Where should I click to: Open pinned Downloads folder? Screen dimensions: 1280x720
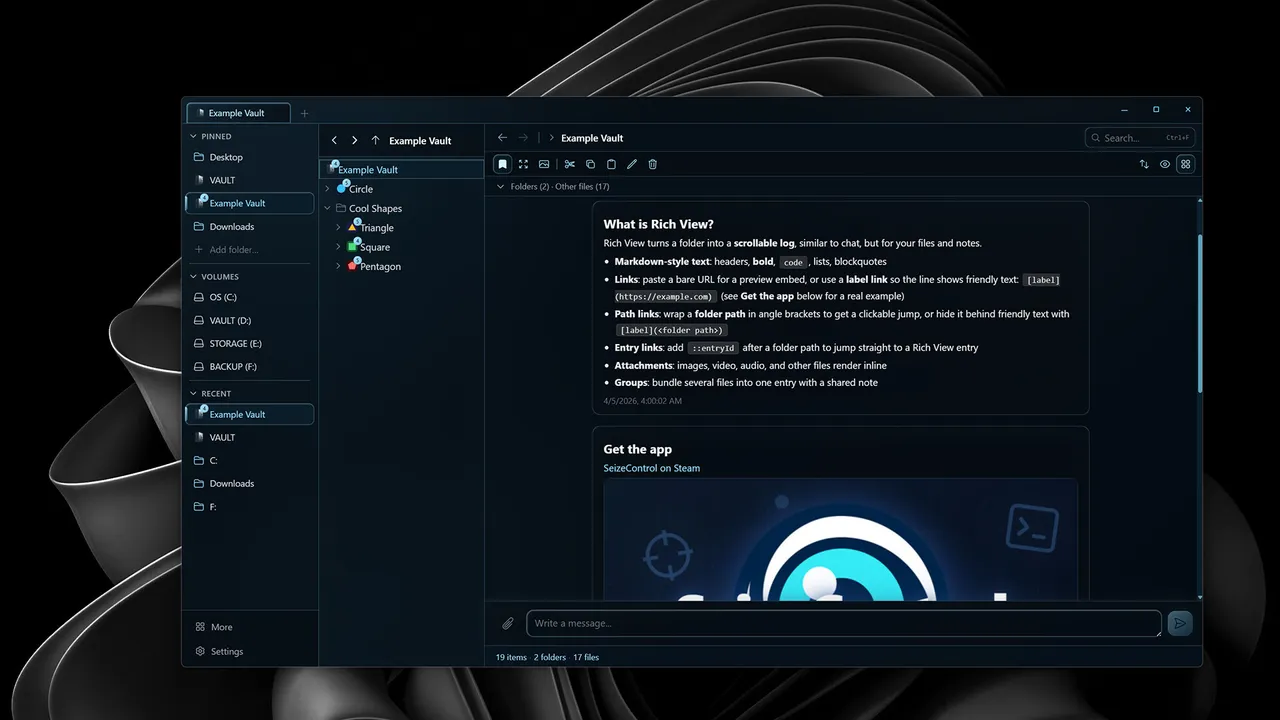coord(250,227)
